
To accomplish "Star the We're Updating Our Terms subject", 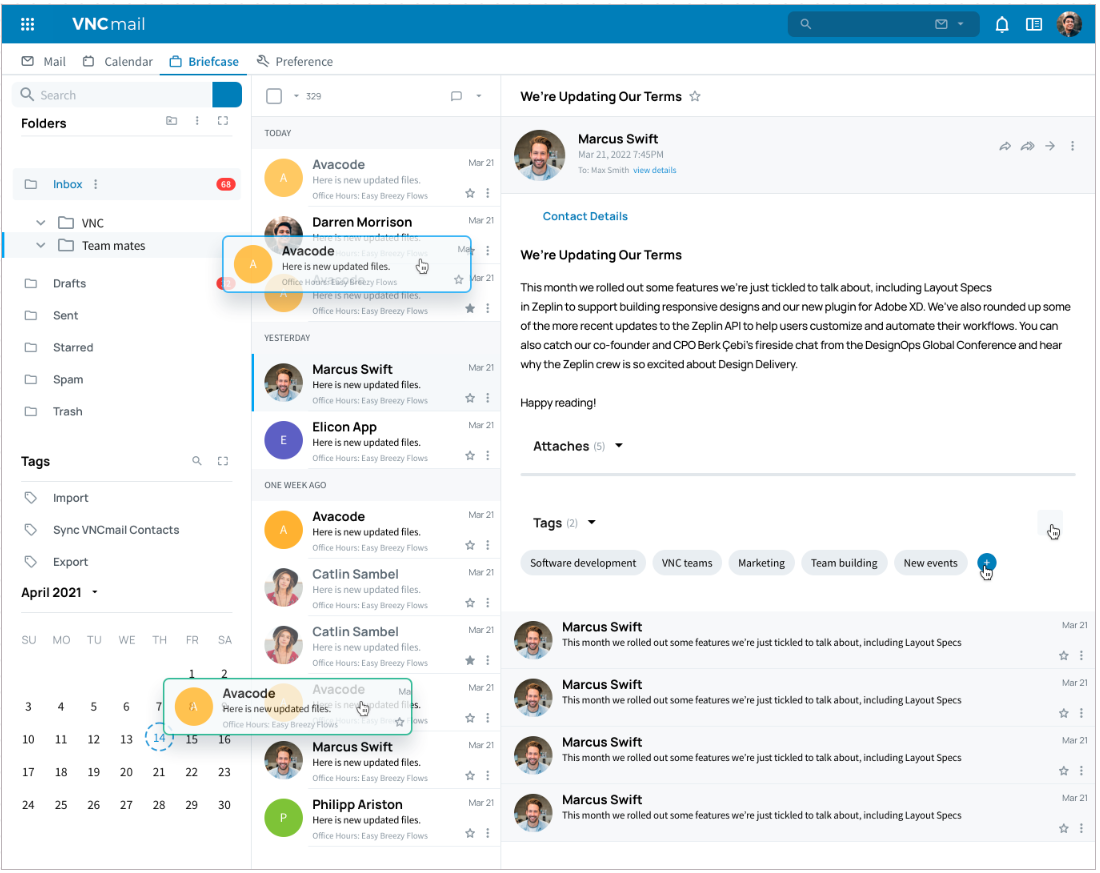I will [x=695, y=97].
